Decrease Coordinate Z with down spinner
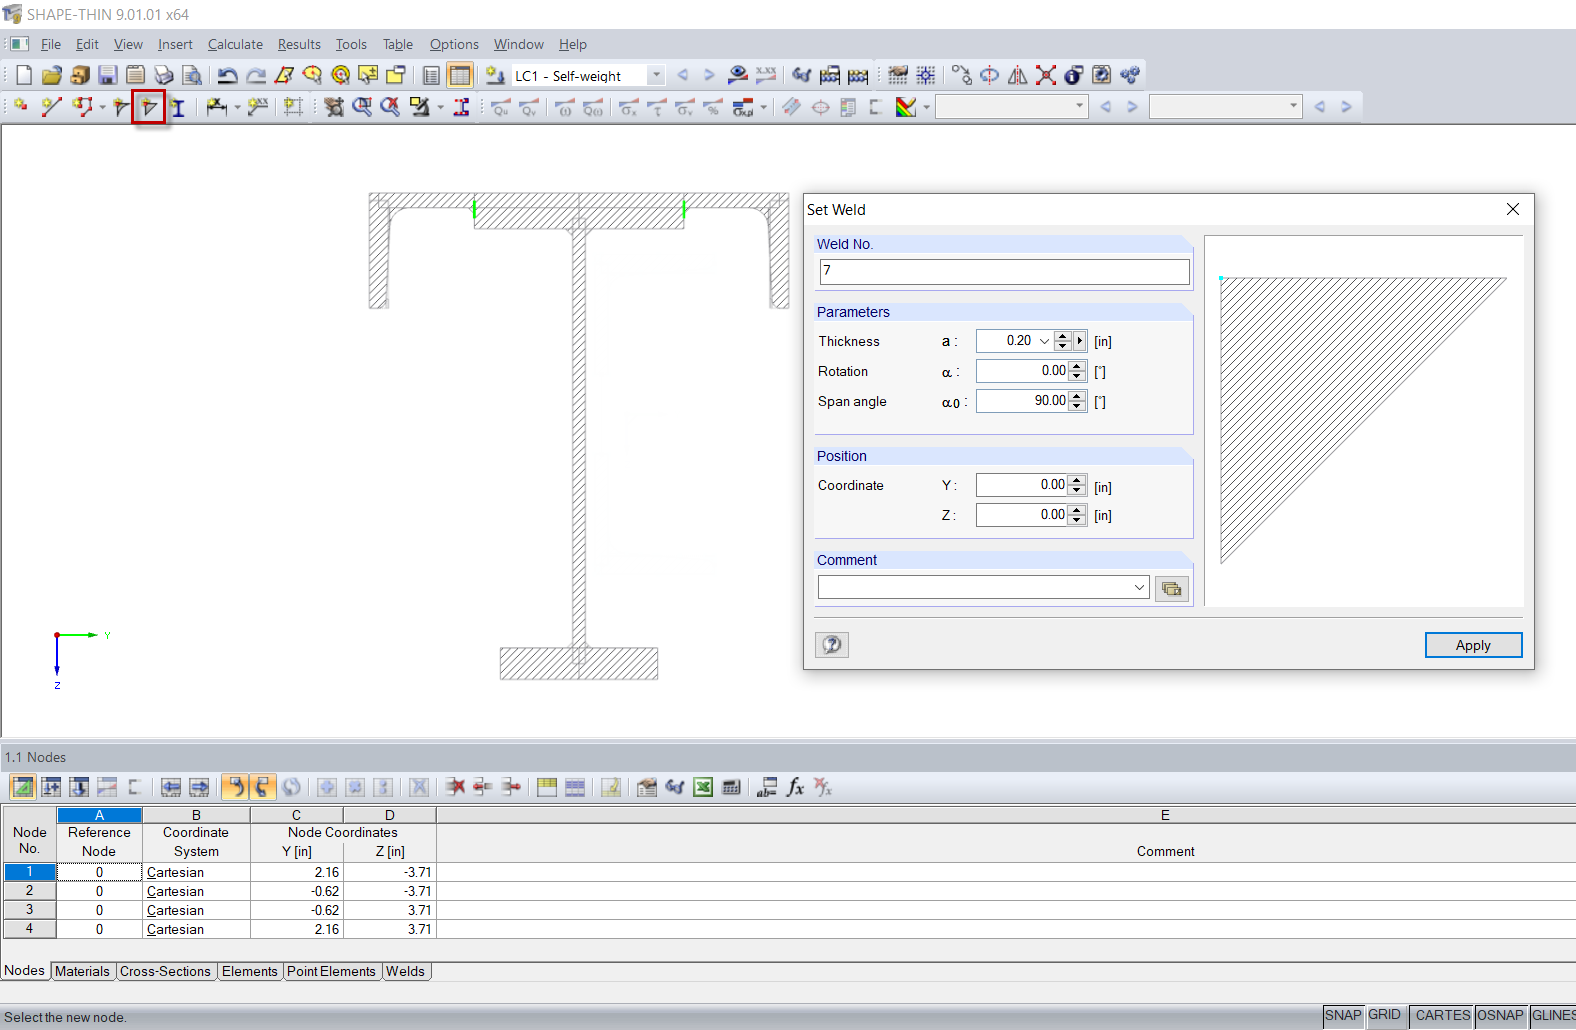Screen dimensions: 1576x1030 [x=1077, y=520]
